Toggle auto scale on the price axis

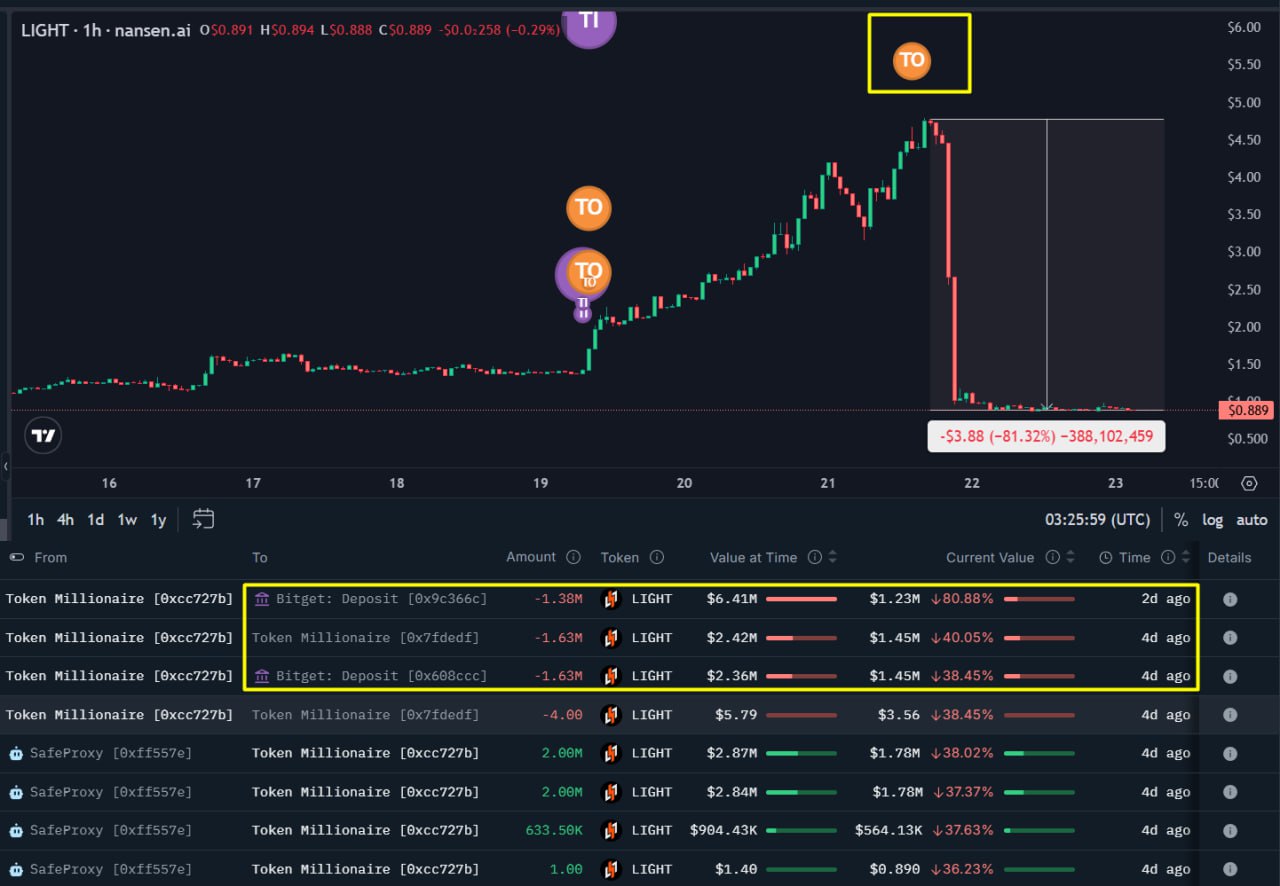(x=1251, y=520)
